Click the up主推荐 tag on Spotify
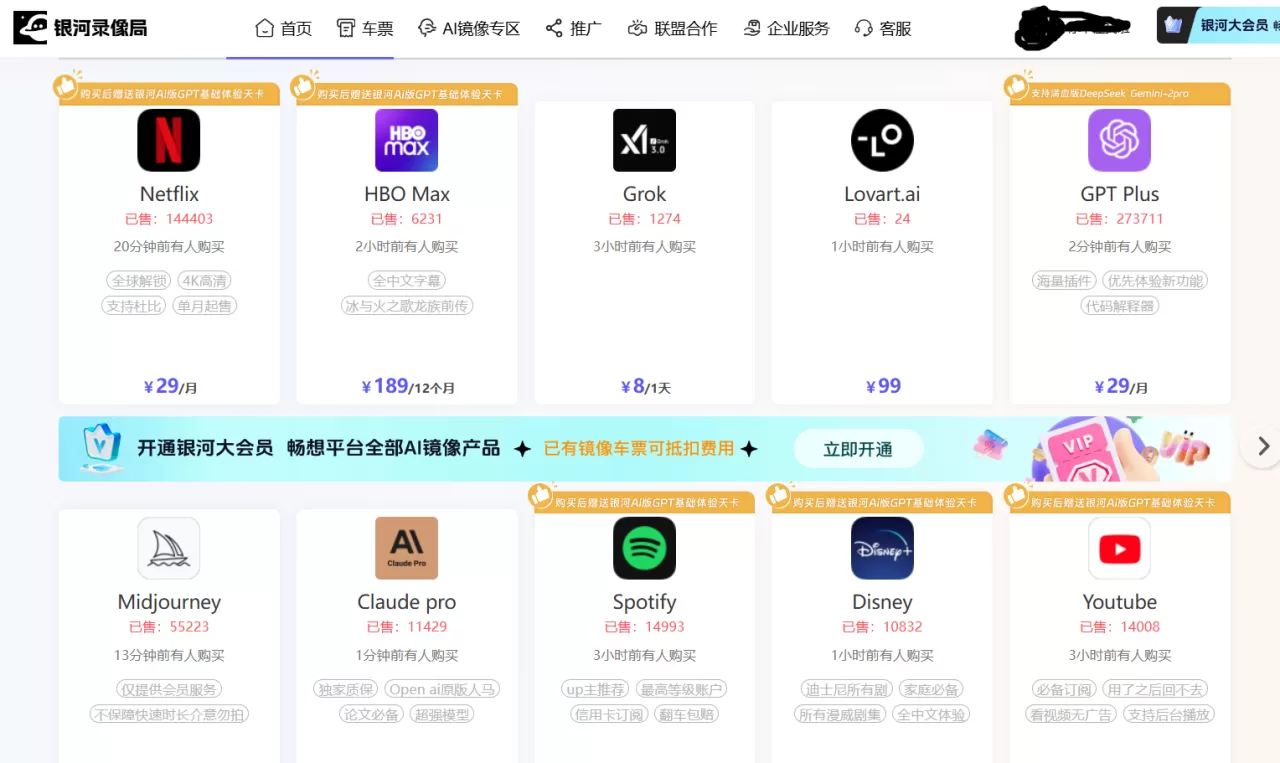The image size is (1280, 763). pos(595,689)
